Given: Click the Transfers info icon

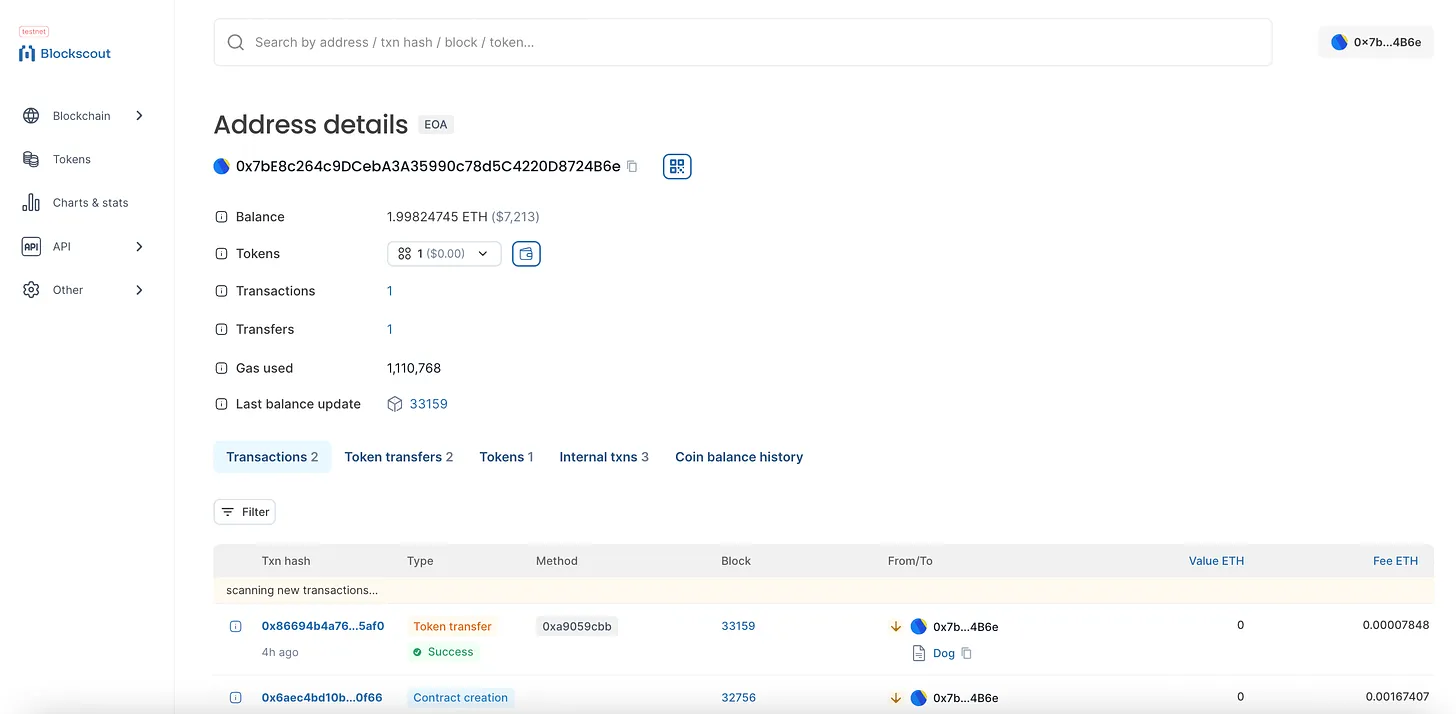Looking at the screenshot, I should (x=221, y=329).
